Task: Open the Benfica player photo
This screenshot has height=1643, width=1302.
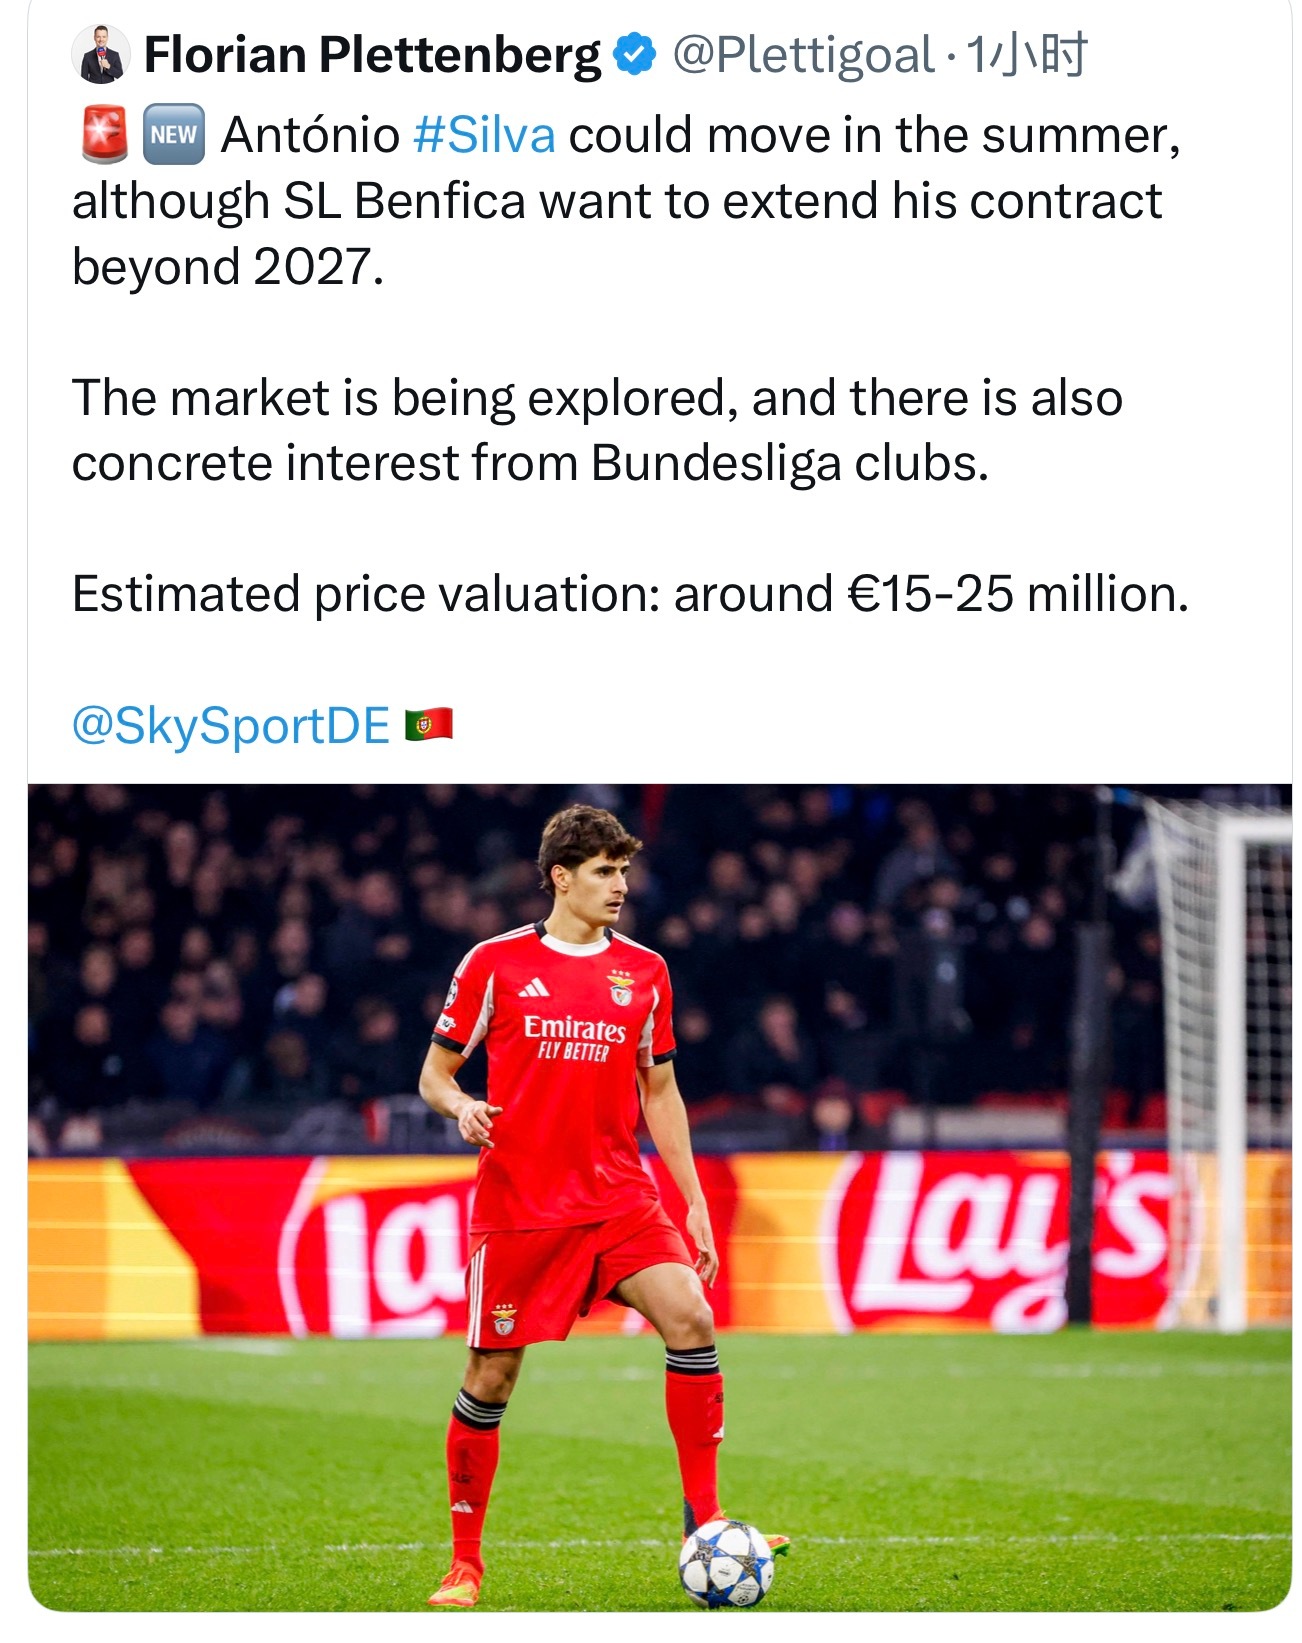Action: (x=660, y=1197)
